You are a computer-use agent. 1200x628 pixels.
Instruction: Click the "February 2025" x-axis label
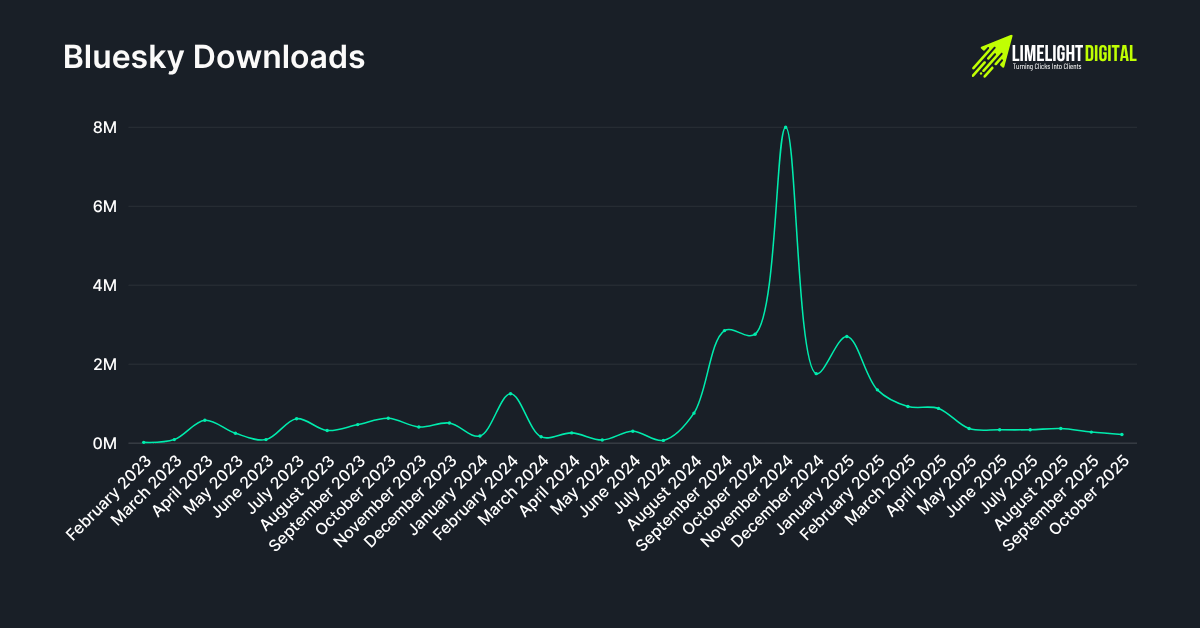[844, 496]
